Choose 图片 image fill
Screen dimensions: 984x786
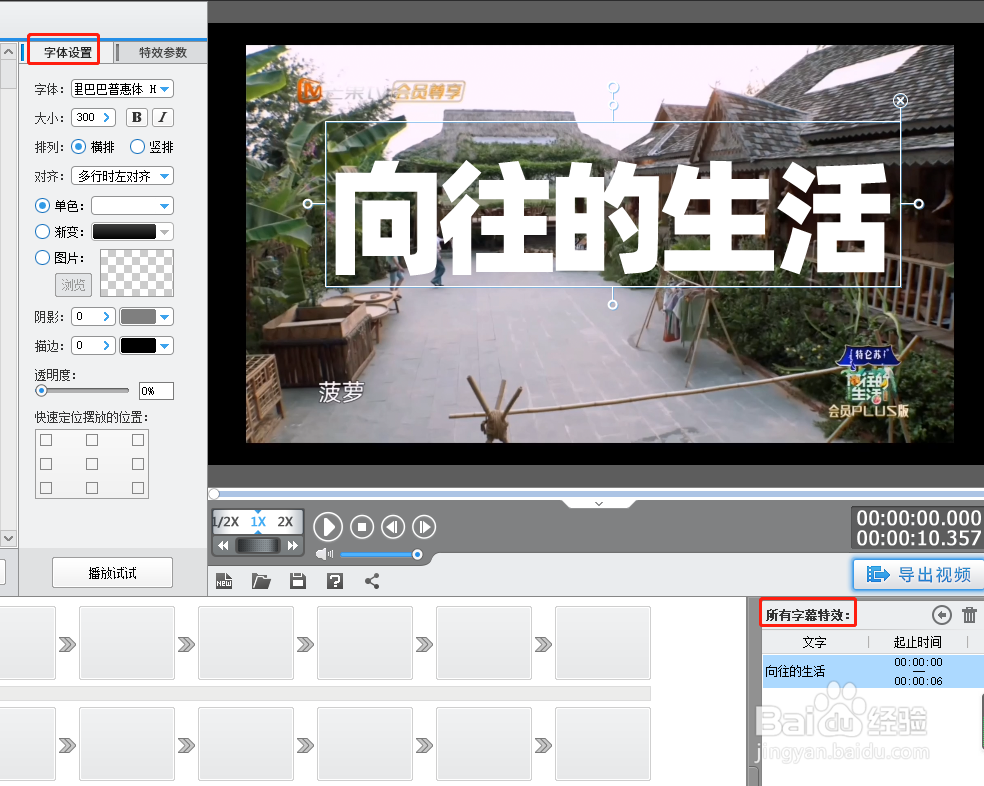(x=42, y=257)
